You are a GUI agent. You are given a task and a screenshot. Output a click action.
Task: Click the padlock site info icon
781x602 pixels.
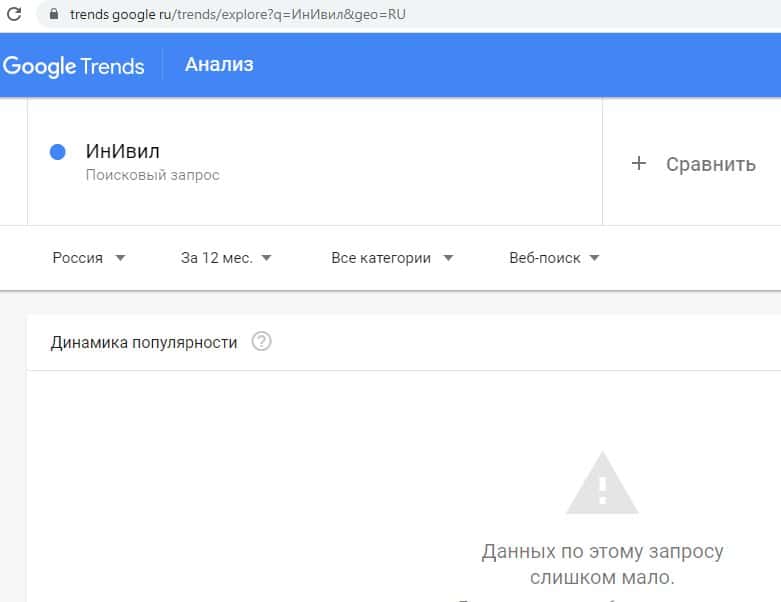53,15
